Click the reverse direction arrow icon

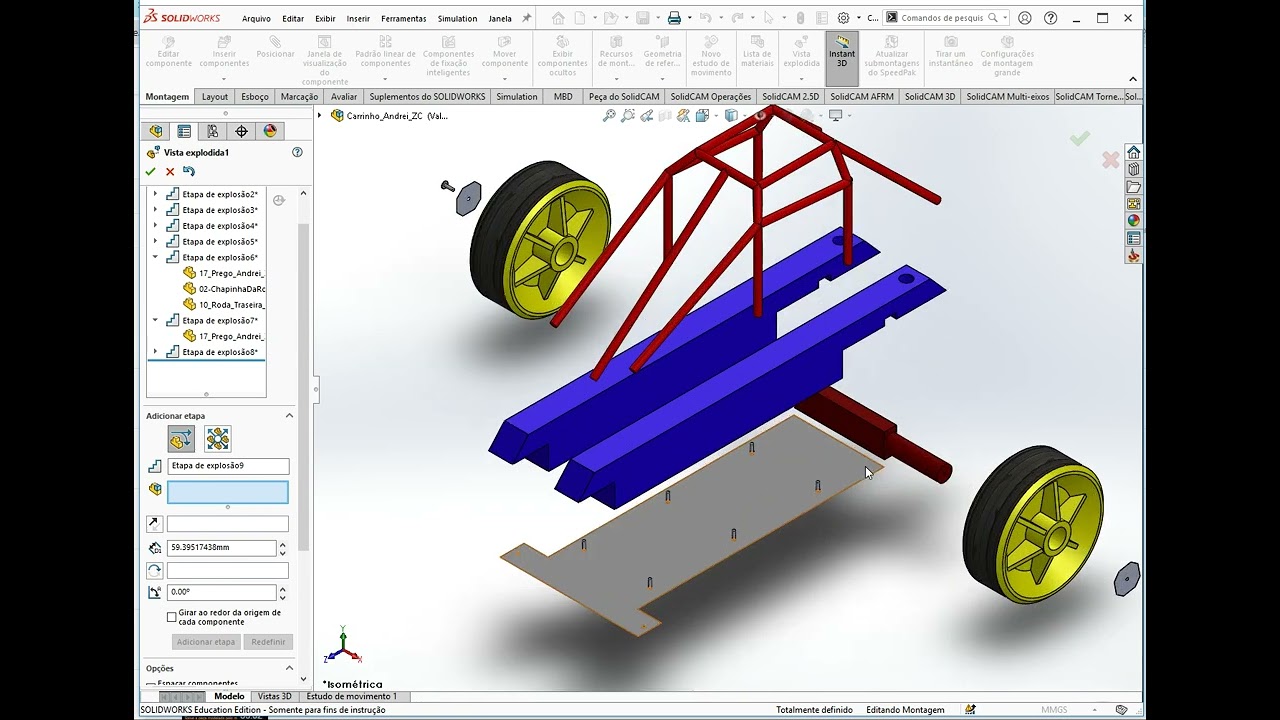pos(154,523)
